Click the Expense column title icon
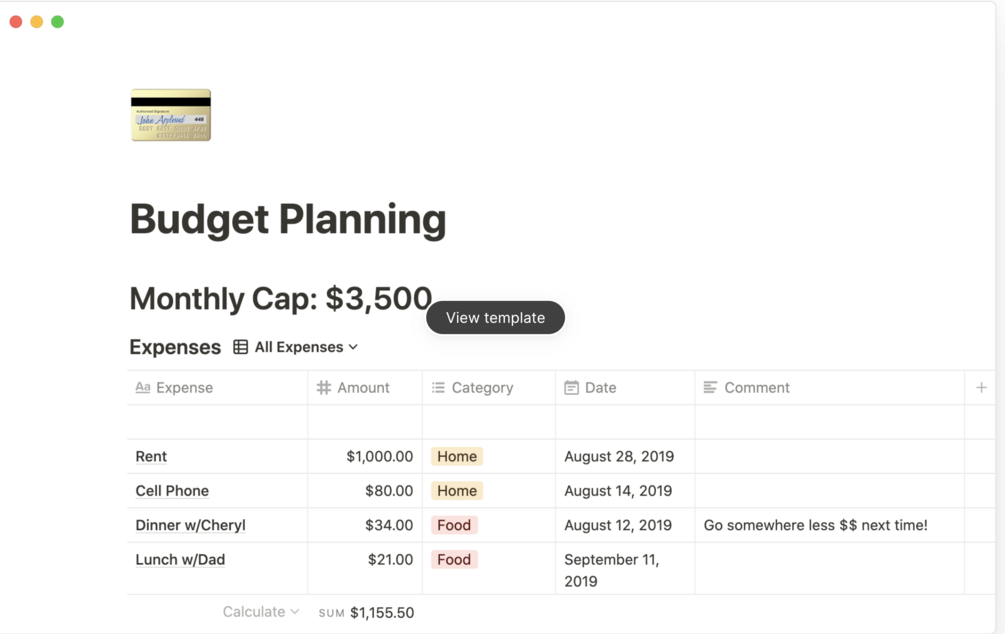The image size is (1005, 634). click(x=143, y=388)
